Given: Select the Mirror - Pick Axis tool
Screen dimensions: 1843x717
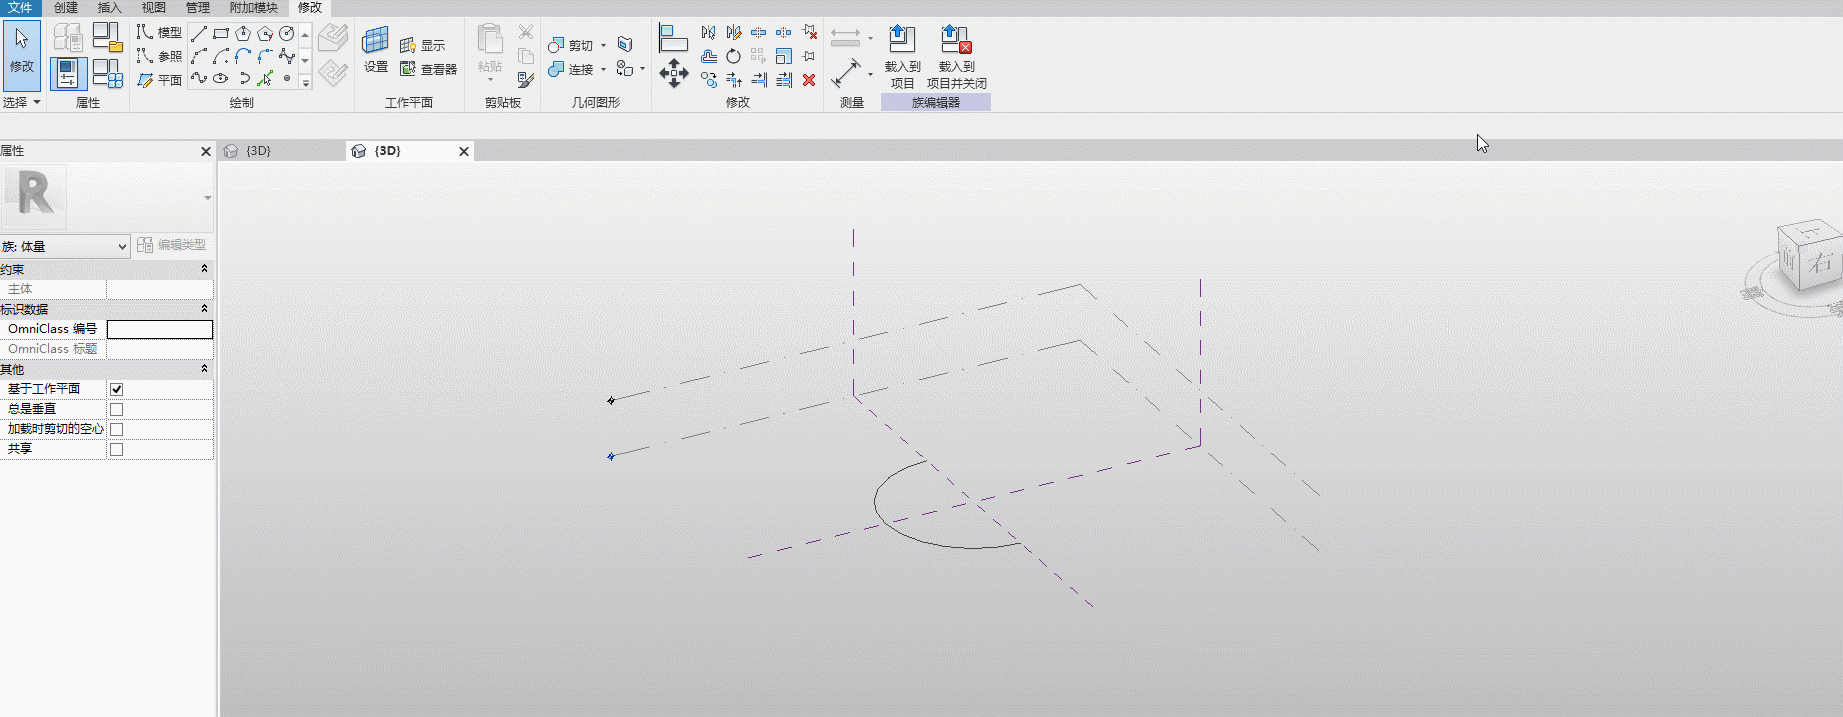Looking at the screenshot, I should click(x=709, y=33).
